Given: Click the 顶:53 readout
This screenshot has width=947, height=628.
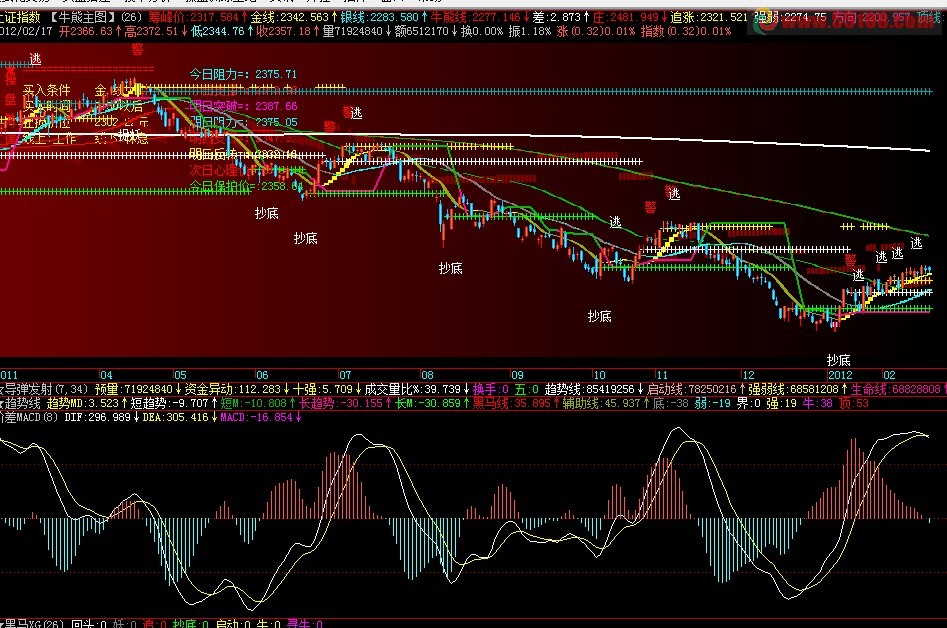Looking at the screenshot, I should pos(853,403).
